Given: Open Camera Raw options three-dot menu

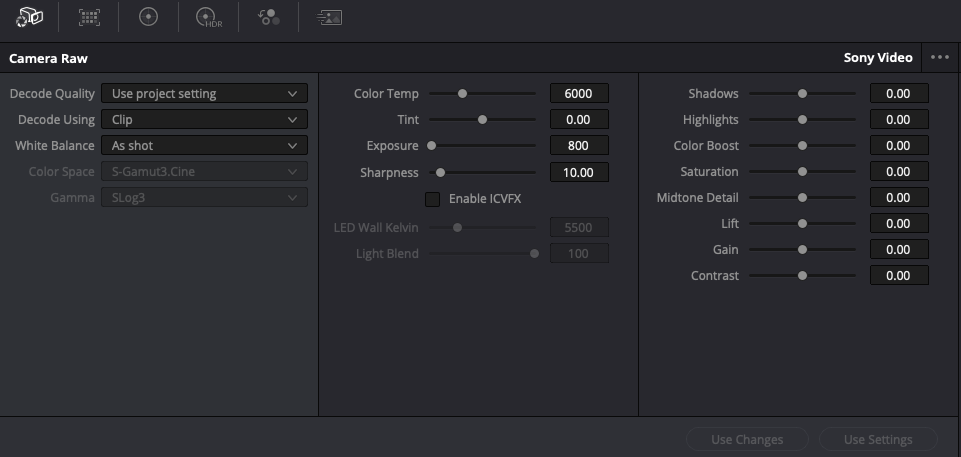Looking at the screenshot, I should tap(939, 58).
